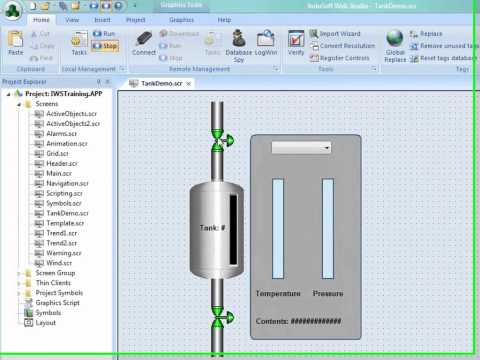Expand the Thin Clients folder
Image resolution: width=480 pixels, height=360 pixels.
click(19, 283)
